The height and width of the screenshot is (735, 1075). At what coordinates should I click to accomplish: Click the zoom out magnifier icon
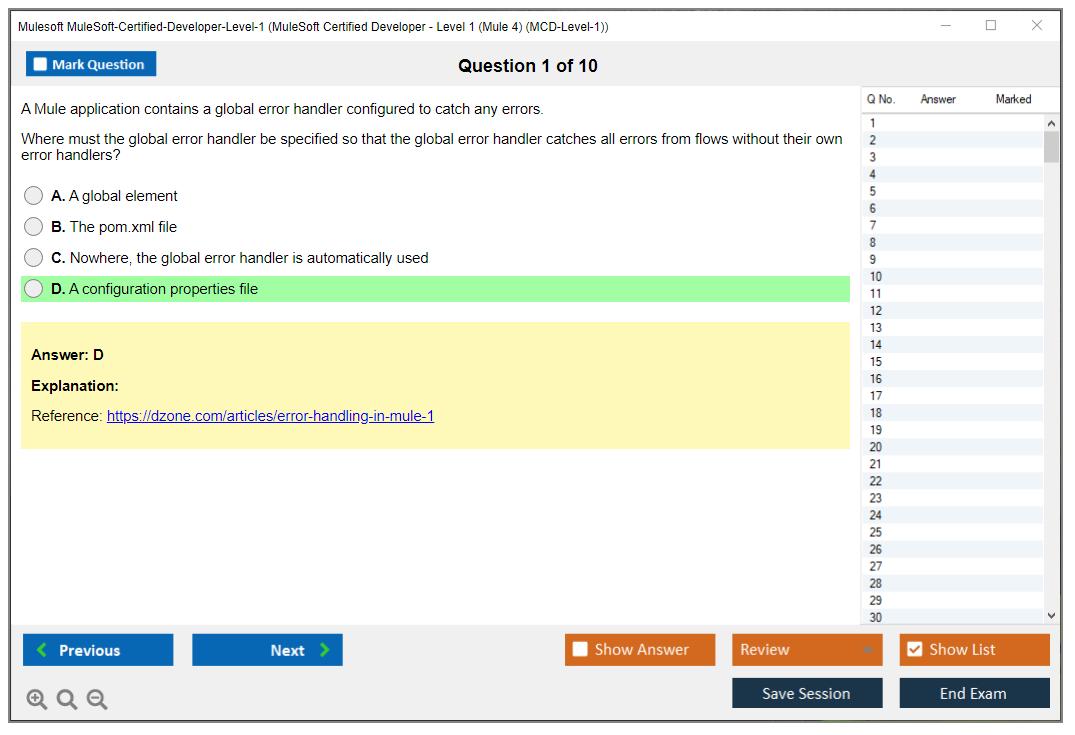pos(97,699)
